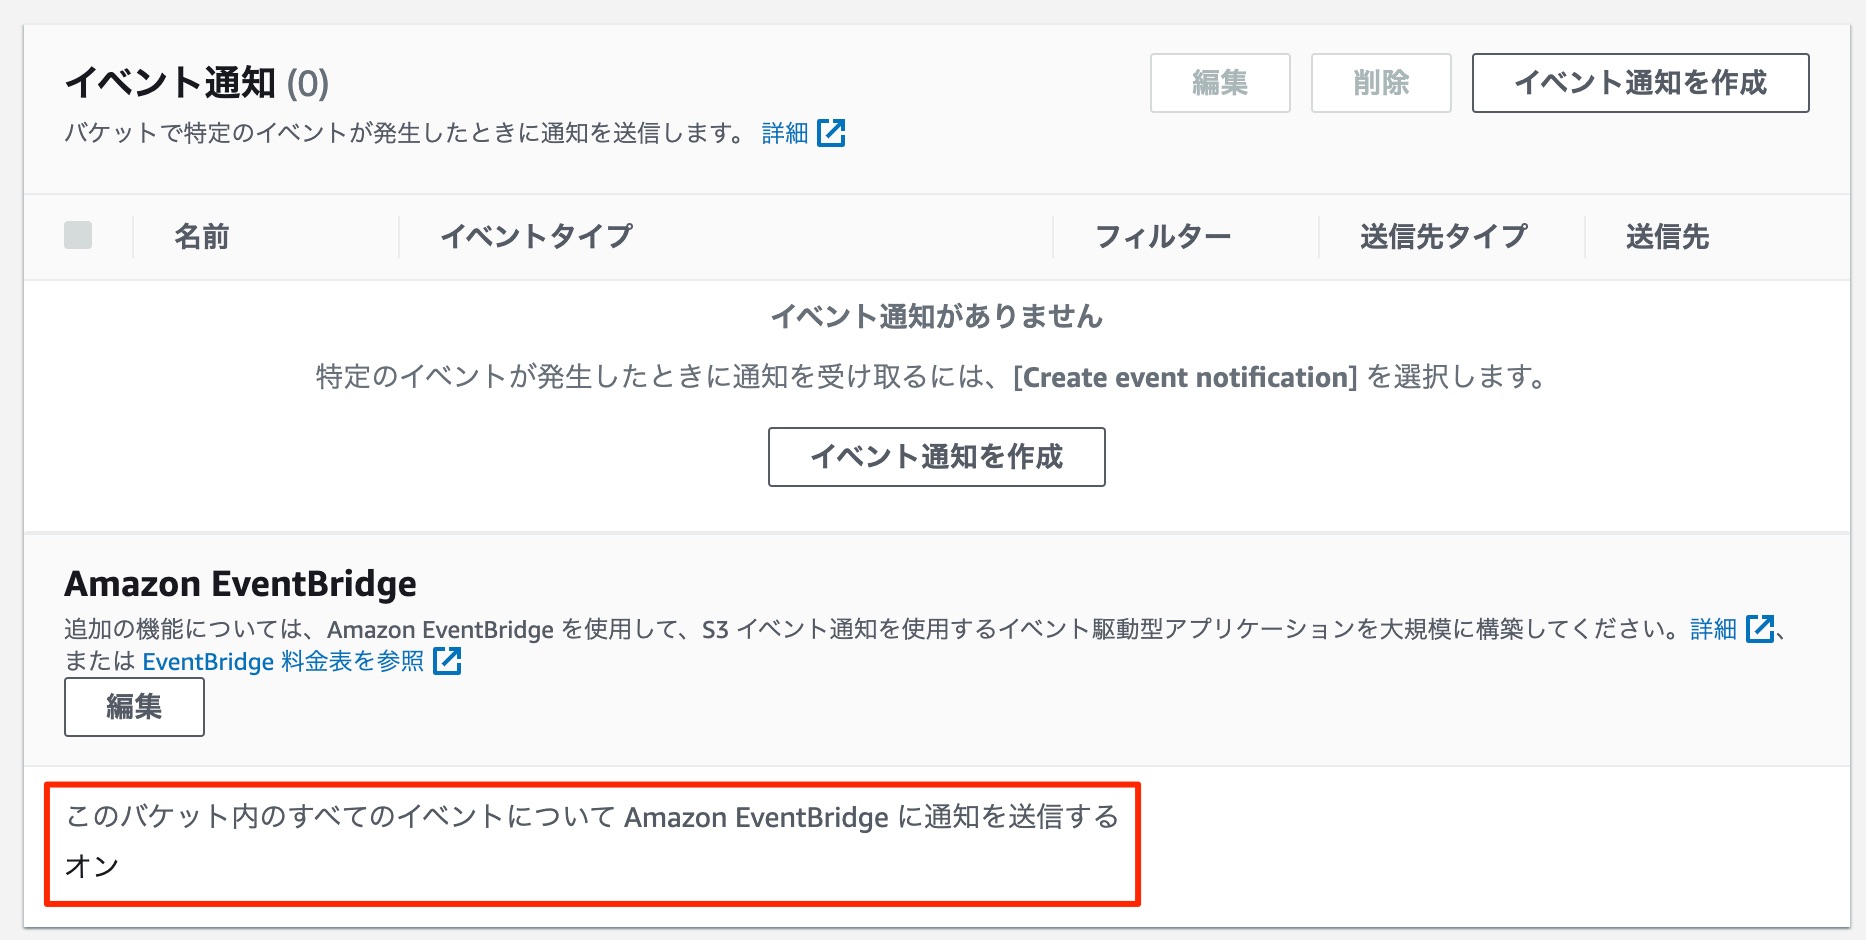This screenshot has width=1866, height=940.
Task: Select the Amazon EventBridge section title
Action: [x=239, y=583]
